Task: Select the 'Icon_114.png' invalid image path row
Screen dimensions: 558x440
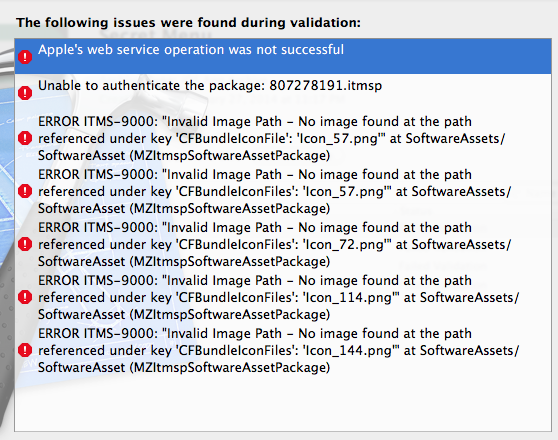Action: coord(283,297)
